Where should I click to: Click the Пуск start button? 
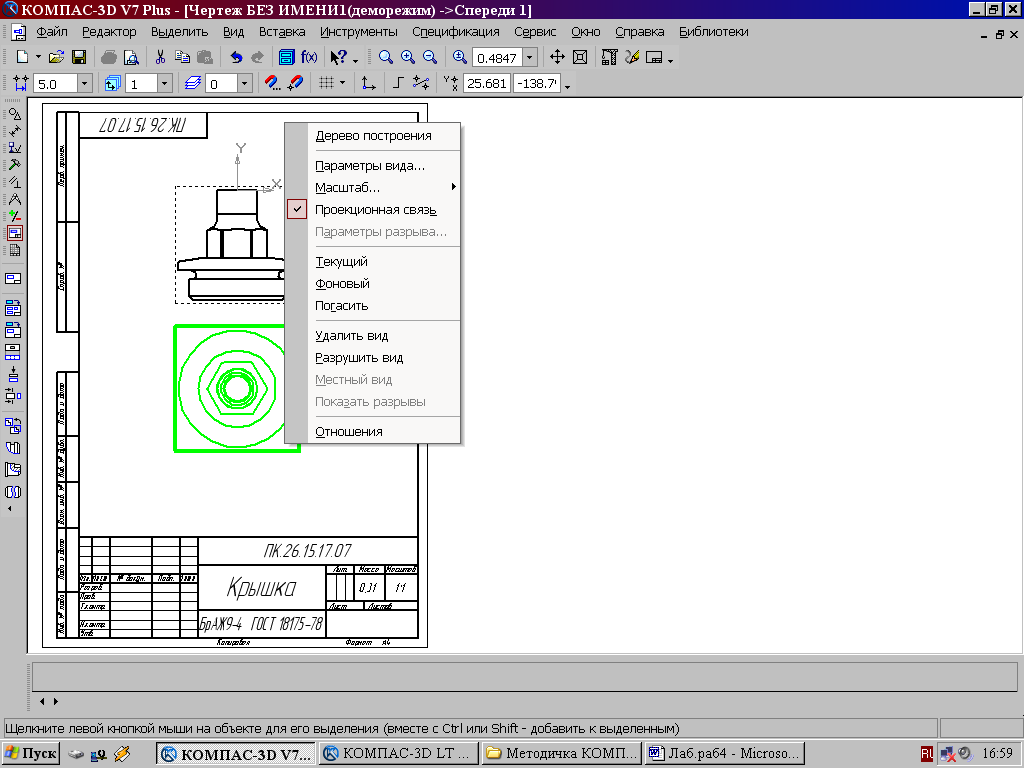pyautogui.click(x=31, y=753)
